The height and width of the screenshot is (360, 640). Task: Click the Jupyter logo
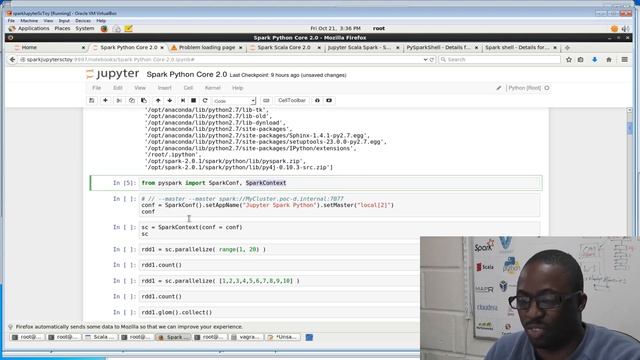113,74
